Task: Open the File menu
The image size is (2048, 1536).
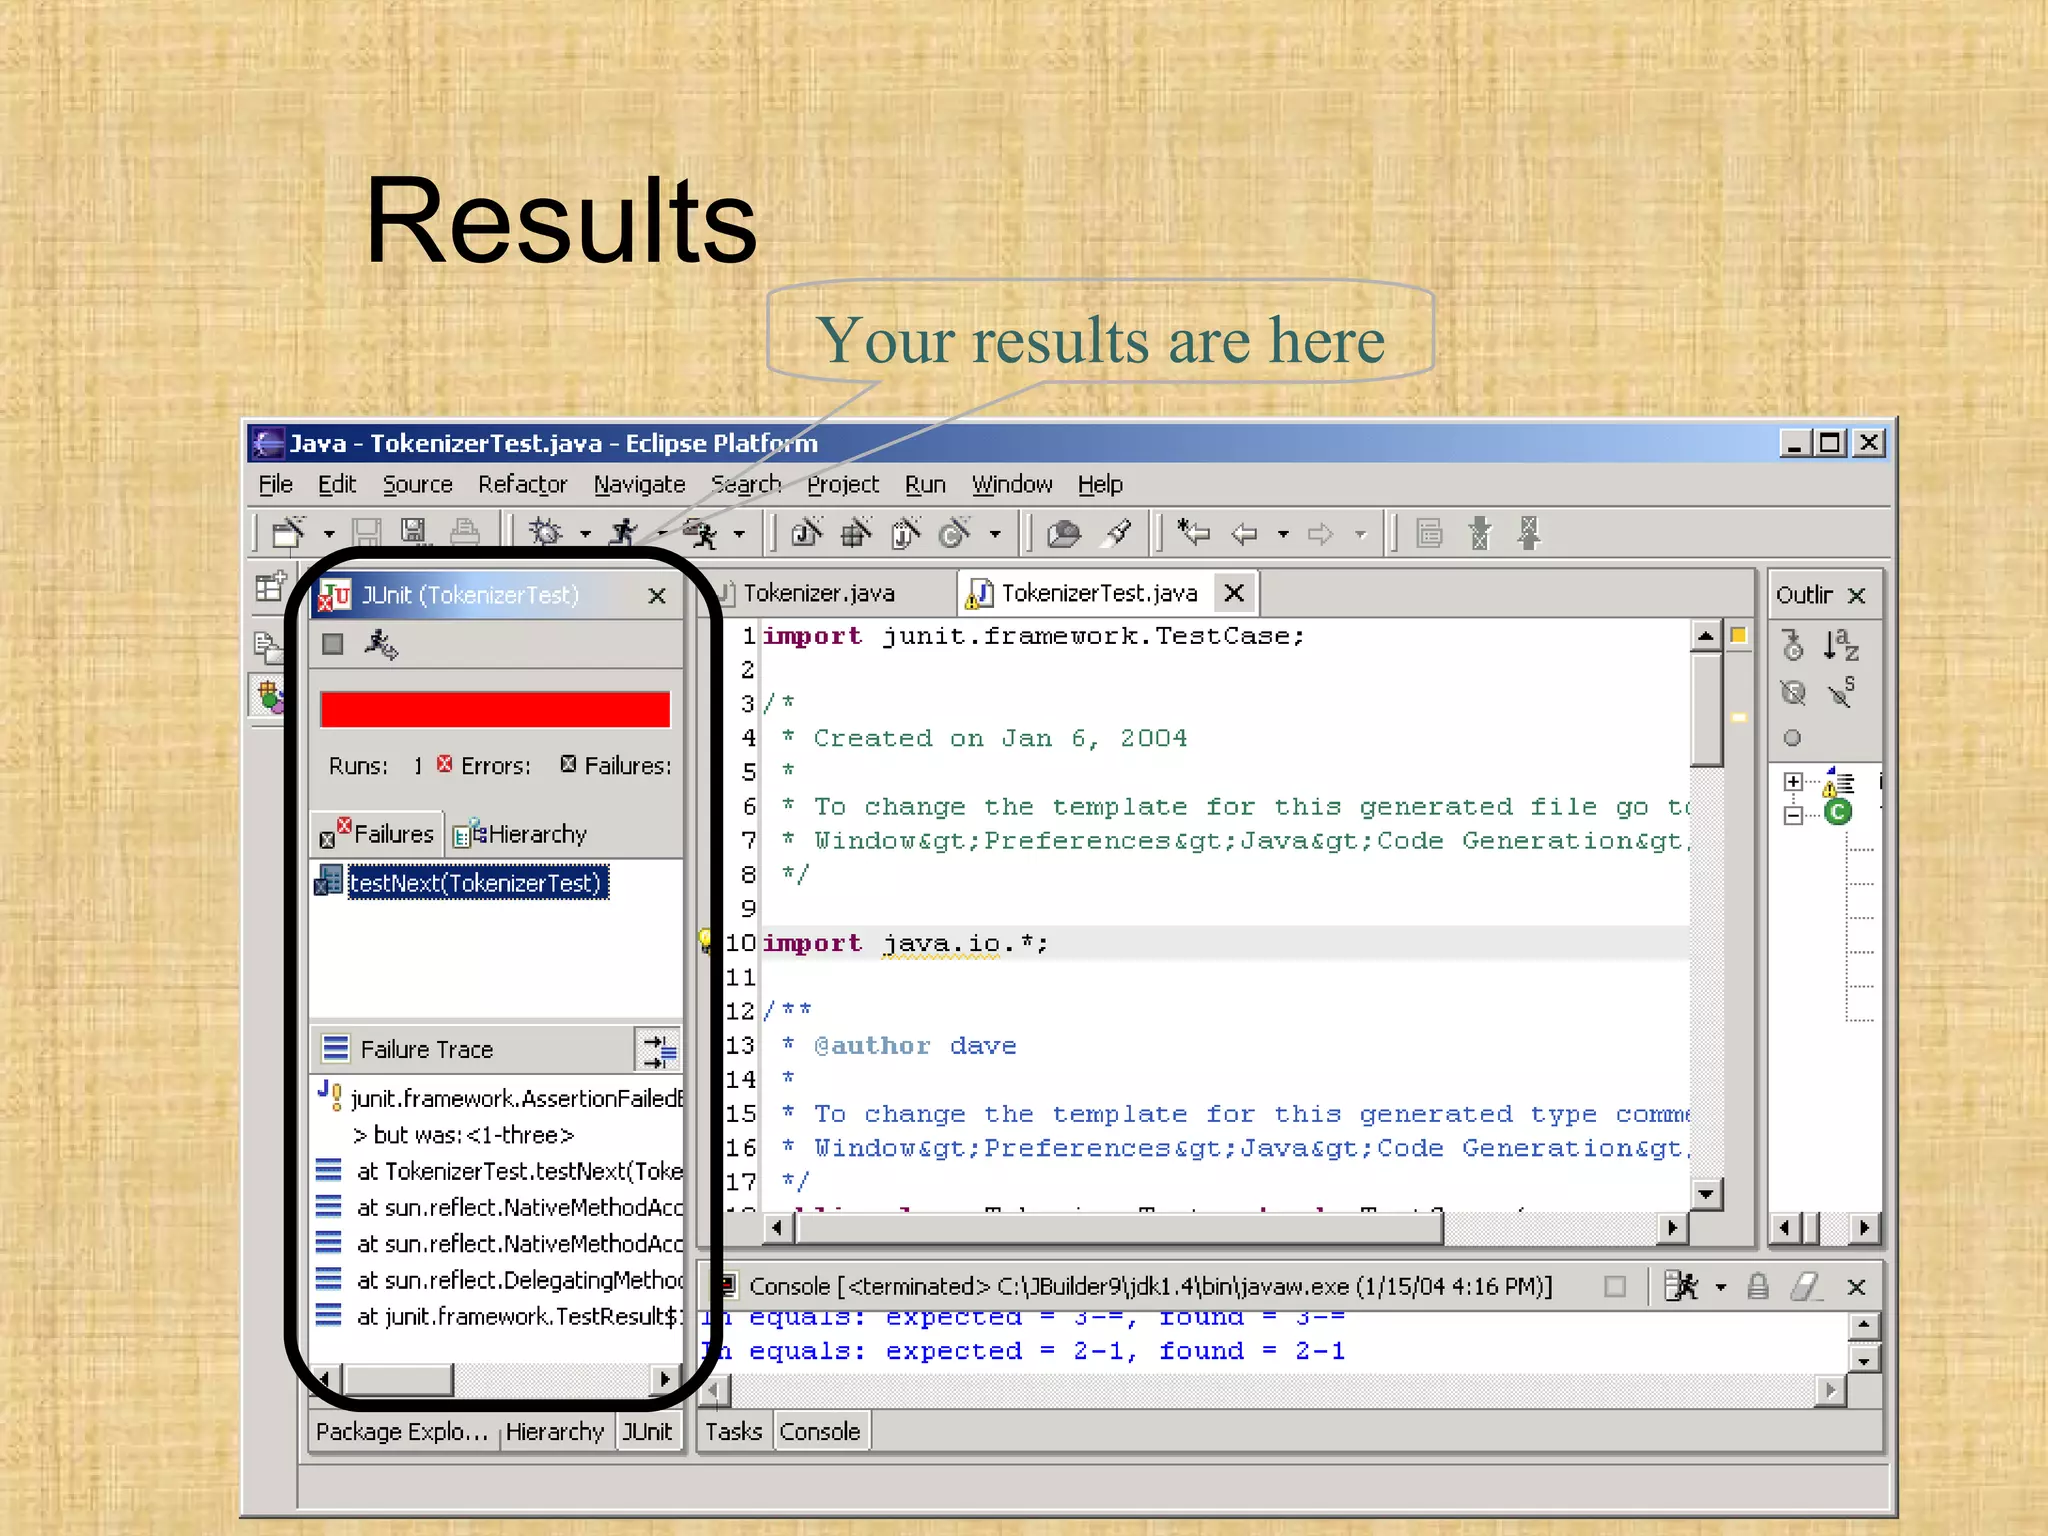Action: tap(275, 485)
